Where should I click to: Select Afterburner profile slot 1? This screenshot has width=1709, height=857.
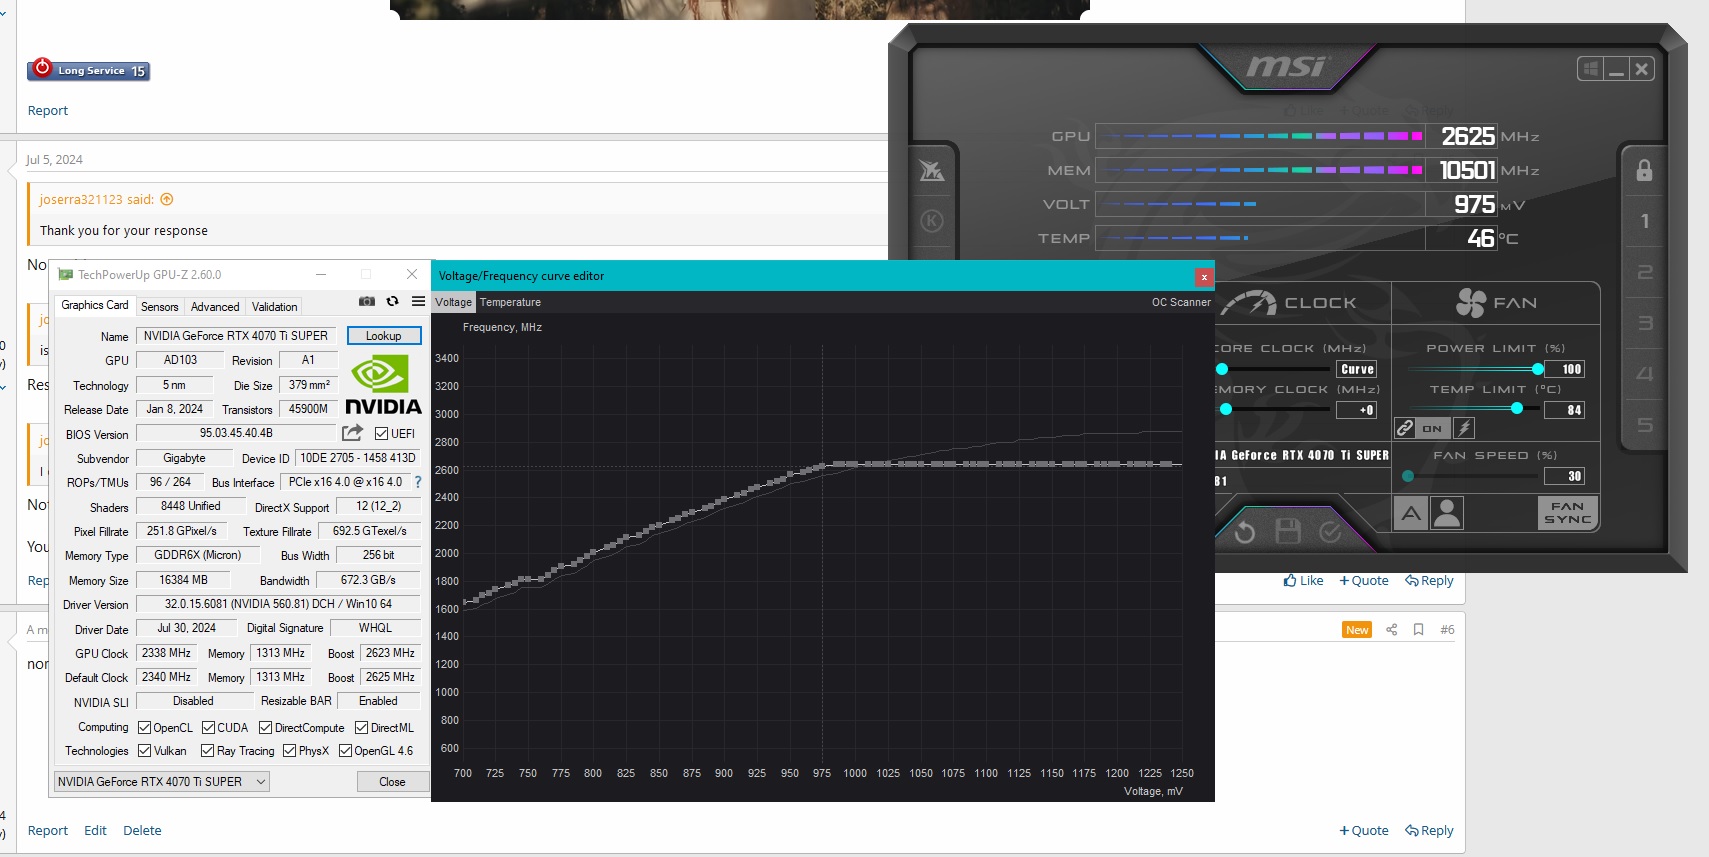1645,221
